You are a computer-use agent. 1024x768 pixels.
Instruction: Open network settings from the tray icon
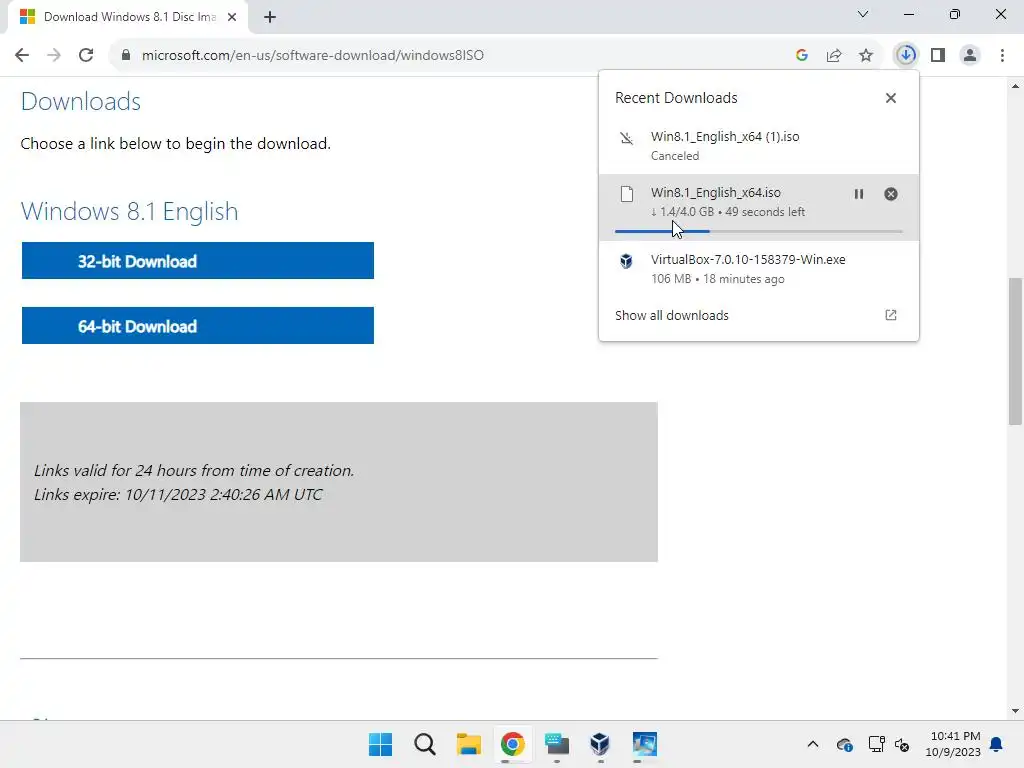coord(876,744)
